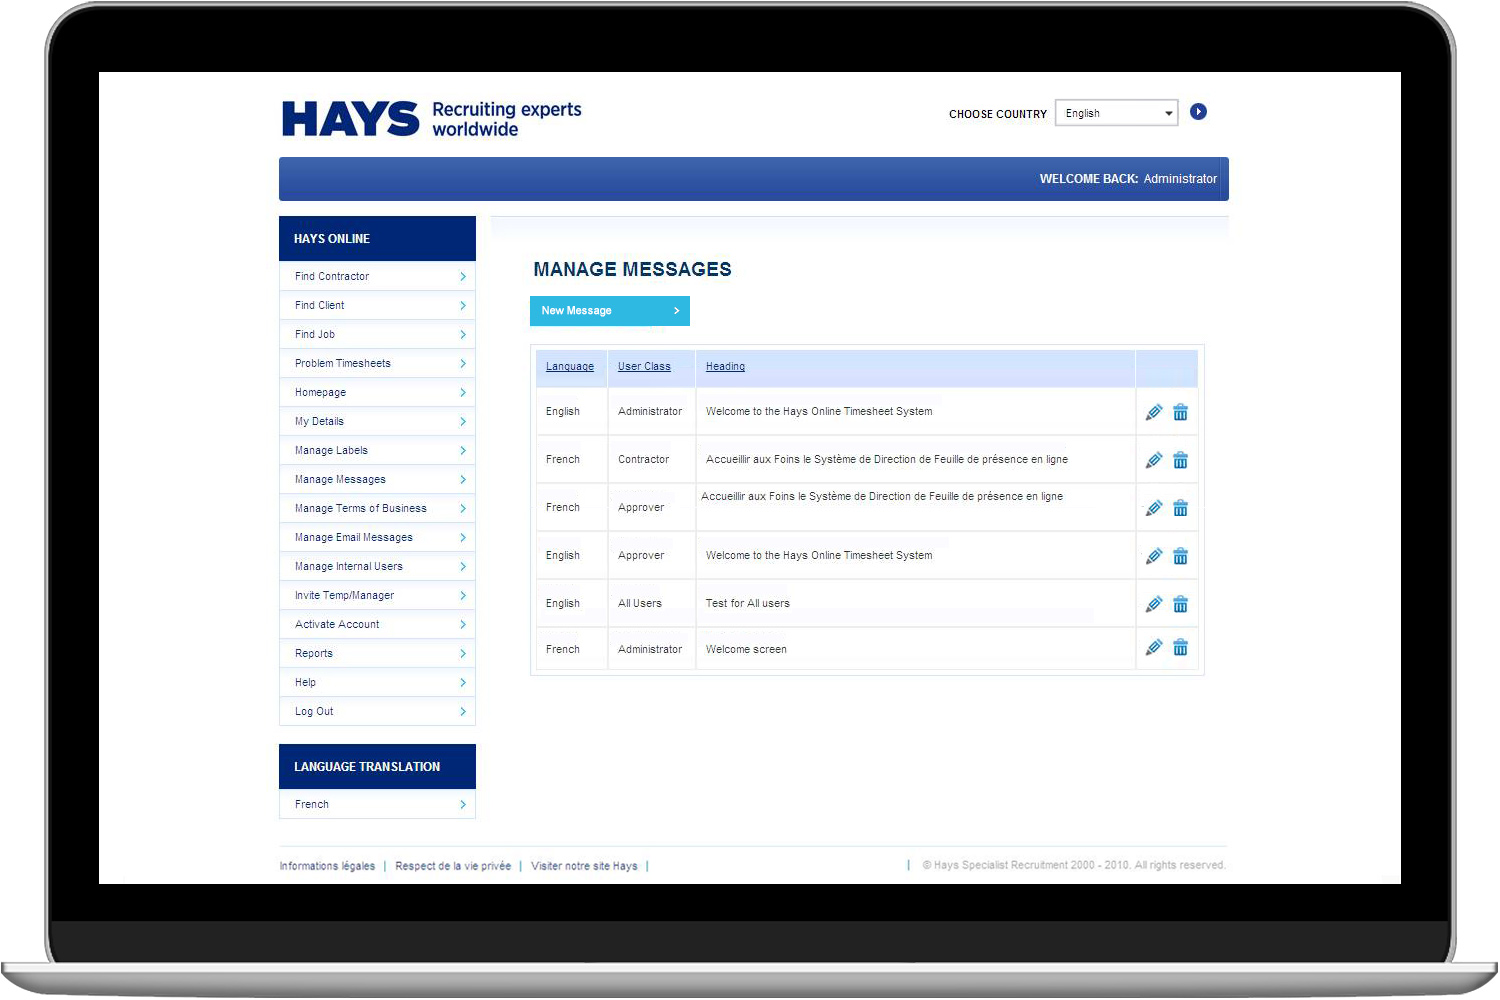Delete the French Contractor message

pyautogui.click(x=1181, y=460)
